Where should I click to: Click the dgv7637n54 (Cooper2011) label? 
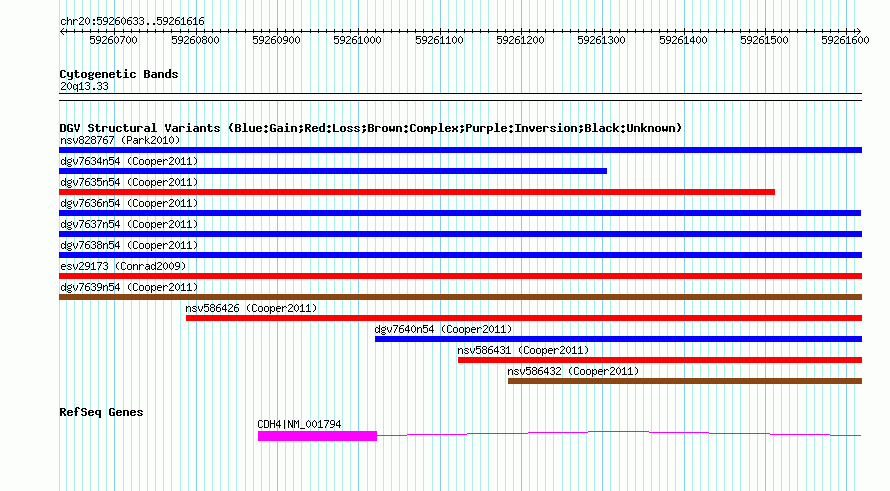click(129, 224)
